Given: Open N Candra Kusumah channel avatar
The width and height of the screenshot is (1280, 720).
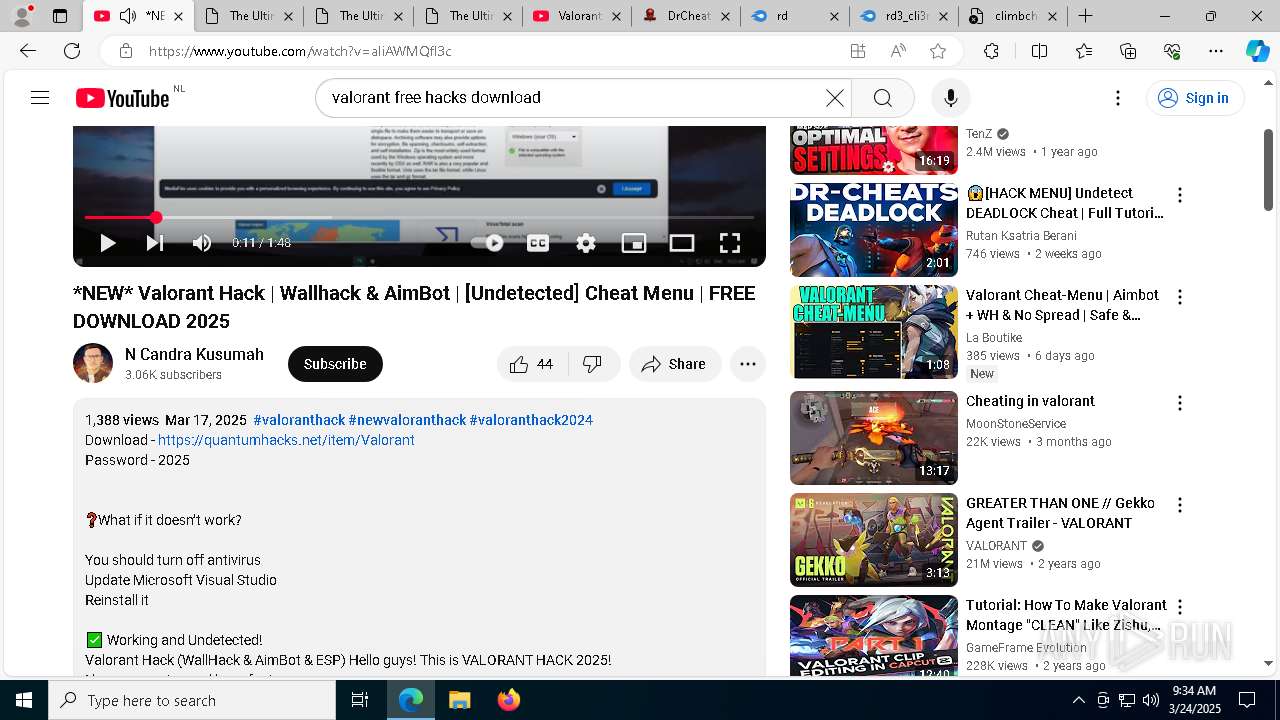Looking at the screenshot, I should coord(93,363).
